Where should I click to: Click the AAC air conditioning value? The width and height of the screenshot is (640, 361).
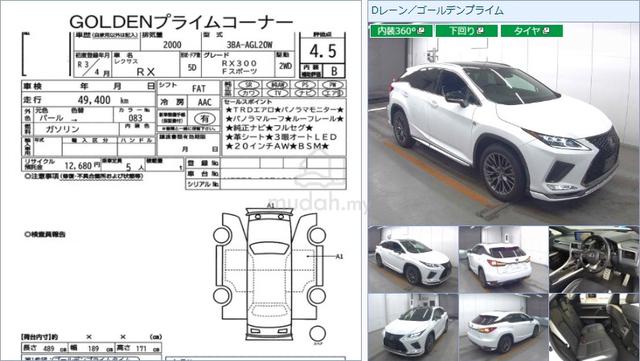204,102
